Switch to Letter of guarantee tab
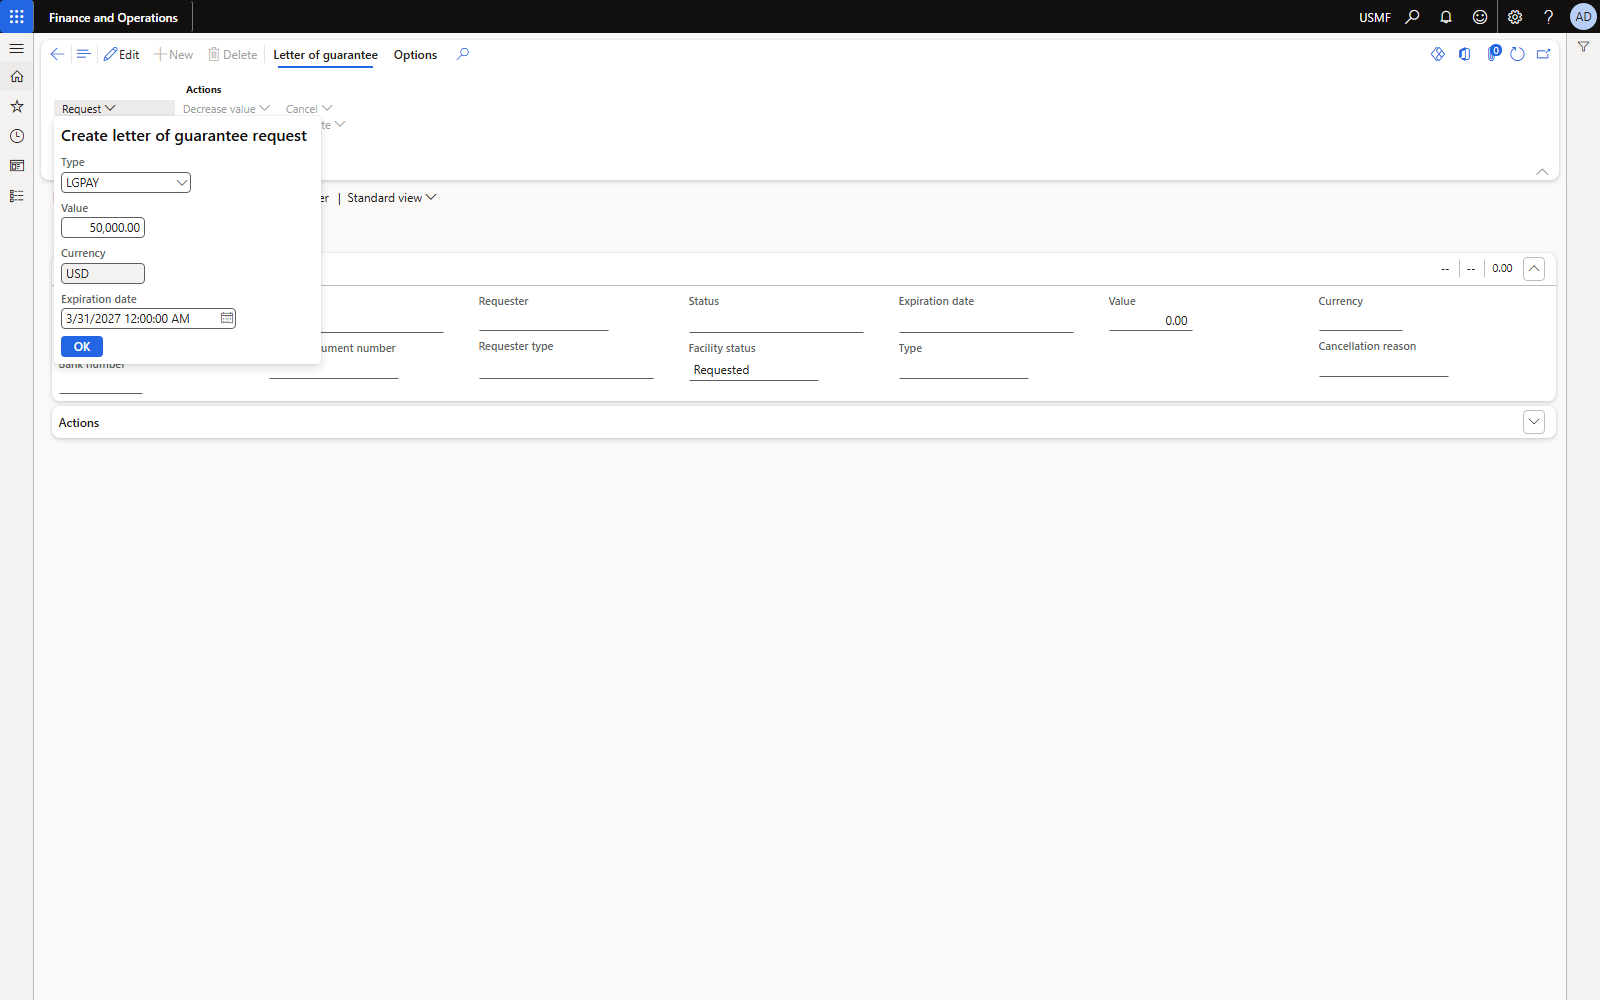This screenshot has height=1000, width=1600. (325, 55)
